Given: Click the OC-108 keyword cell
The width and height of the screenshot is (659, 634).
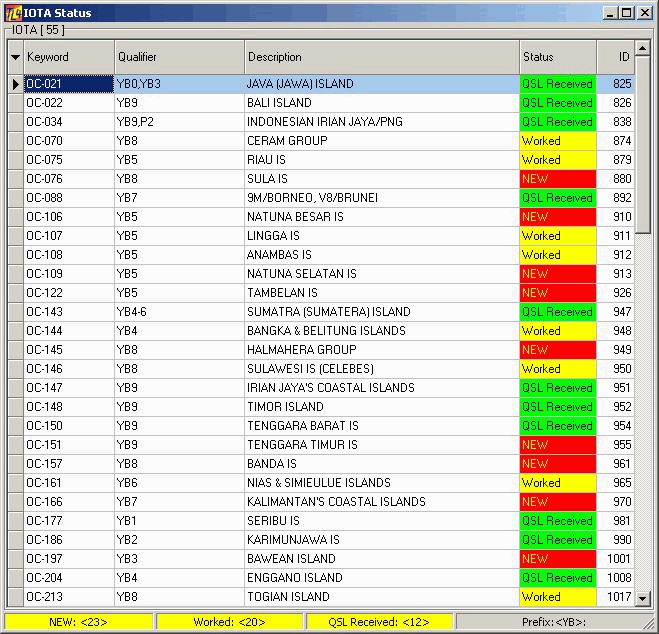Looking at the screenshot, I should [69, 255].
